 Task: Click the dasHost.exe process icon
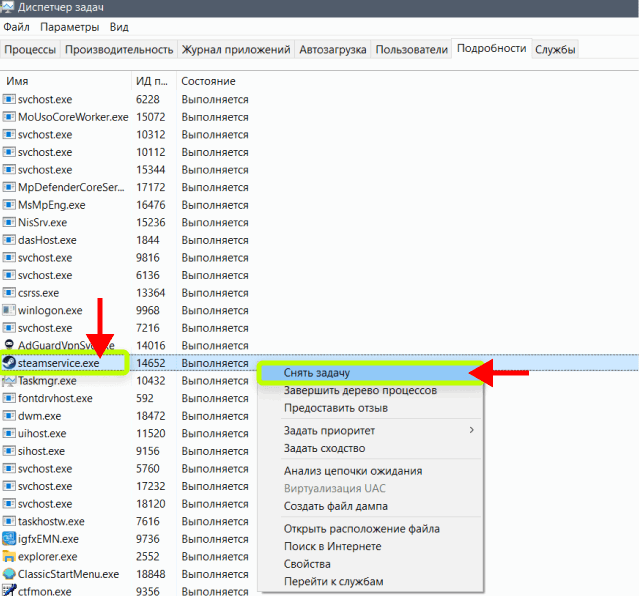(x=9, y=240)
